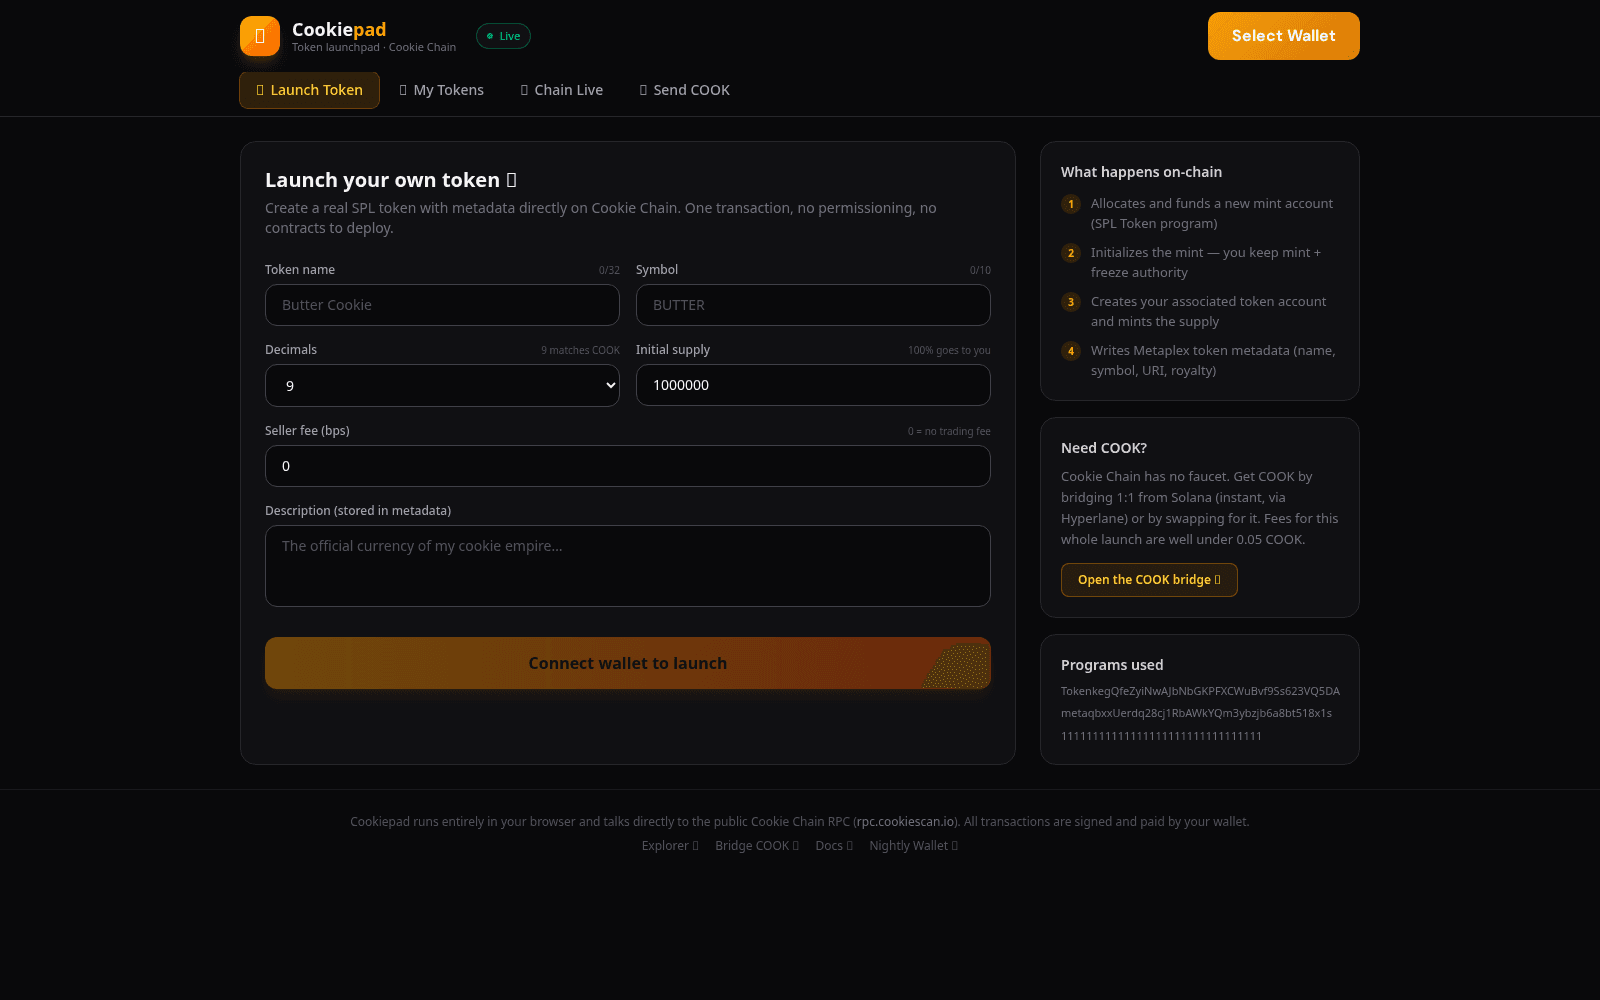Open the Explorer footer link
Viewport: 1600px width, 1000px height.
pyautogui.click(x=670, y=846)
